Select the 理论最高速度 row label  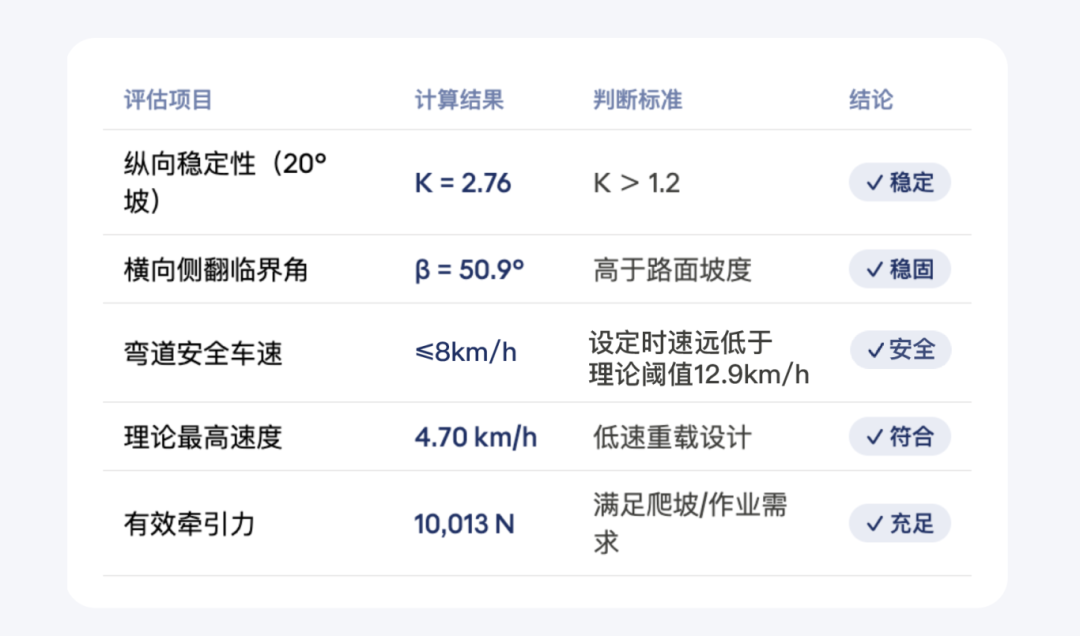203,437
